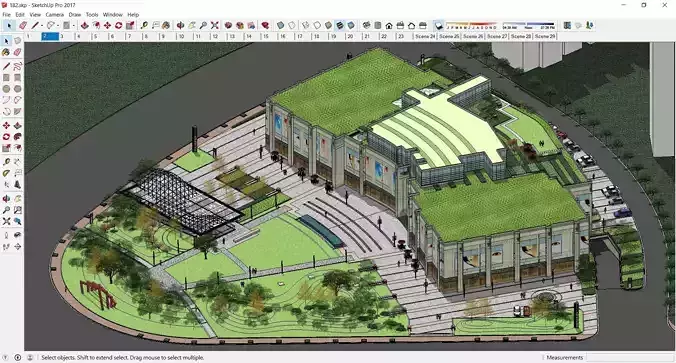Select the Rotate tool in top toolbar
Viewport: 676px width, 363px height.
pyautogui.click(x=119, y=26)
